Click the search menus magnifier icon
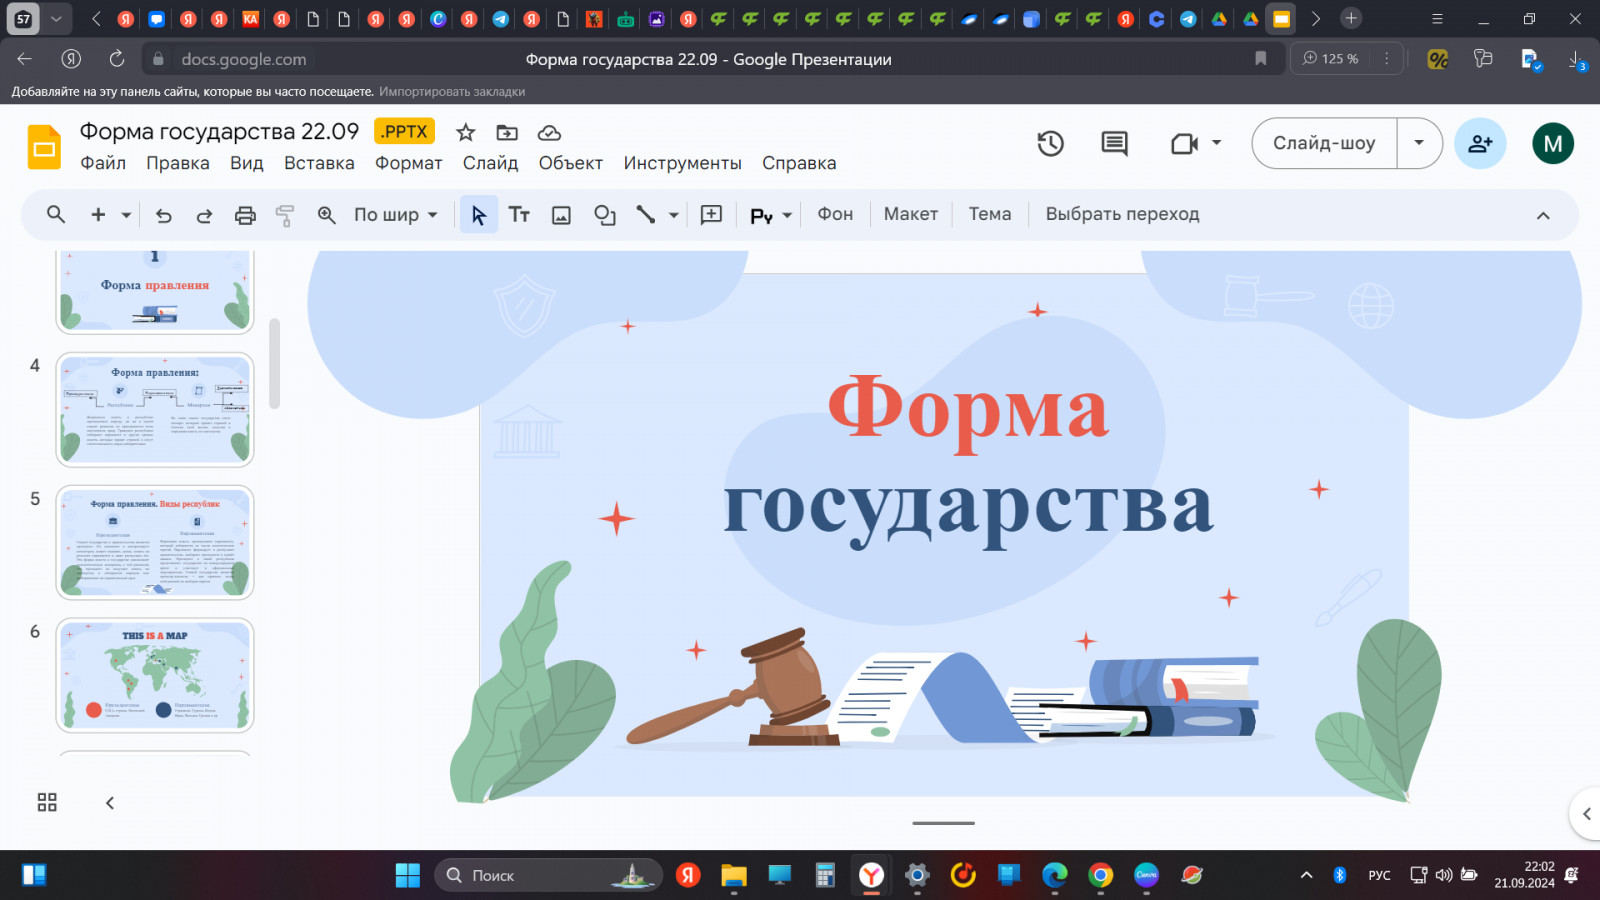 56,214
